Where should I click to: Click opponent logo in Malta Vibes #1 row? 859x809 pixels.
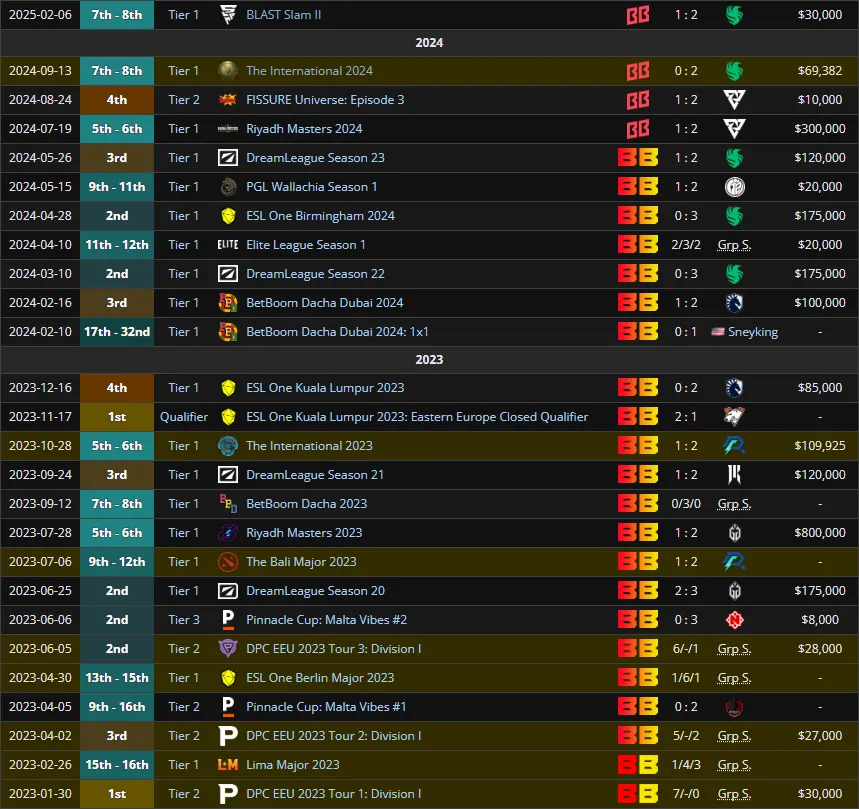click(x=734, y=707)
